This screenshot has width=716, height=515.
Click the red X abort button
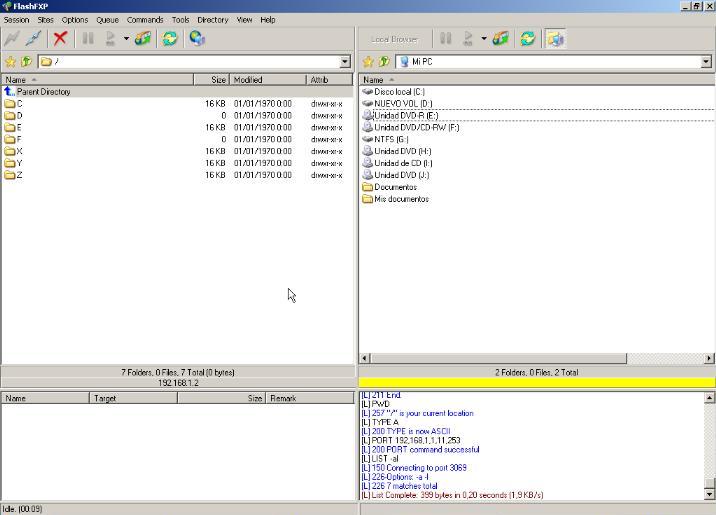point(60,38)
